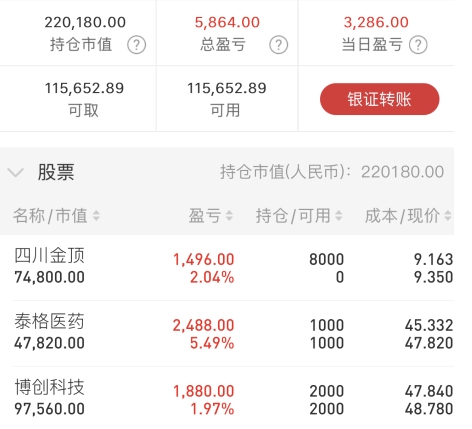Screen dimensions: 472x429
Task: Tap 博创科技 current price 48.780
Action: pos(429,409)
